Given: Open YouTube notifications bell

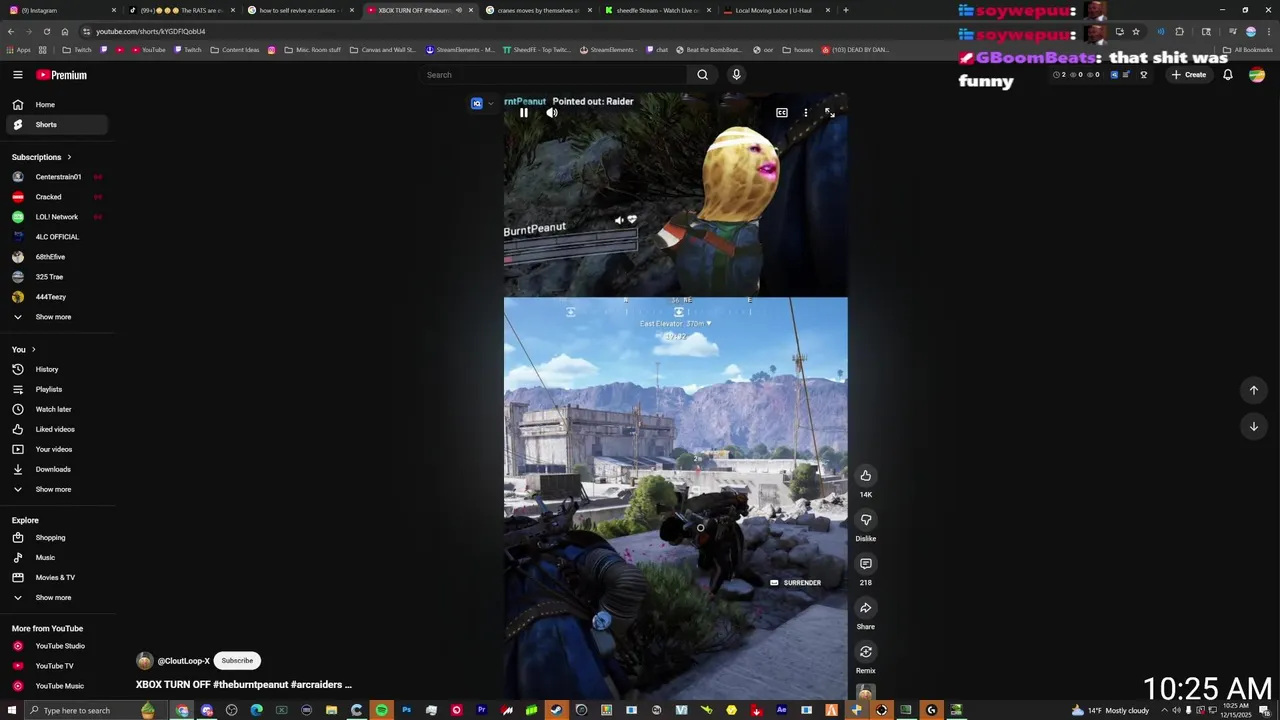Looking at the screenshot, I should coord(1228,75).
